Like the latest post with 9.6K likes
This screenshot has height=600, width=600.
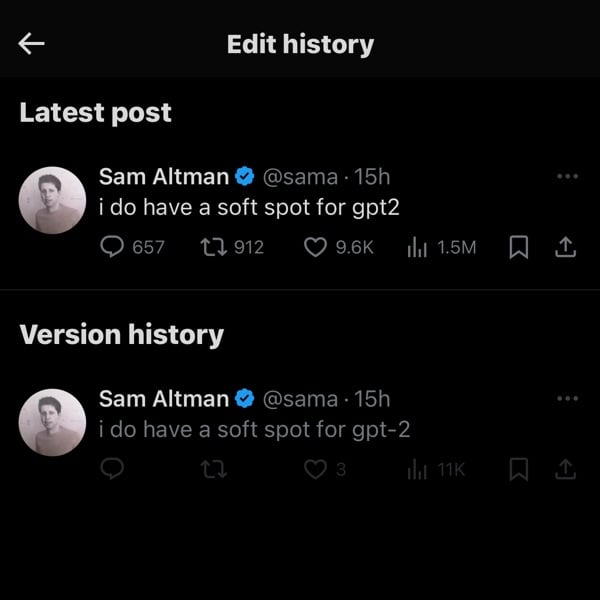coord(316,246)
